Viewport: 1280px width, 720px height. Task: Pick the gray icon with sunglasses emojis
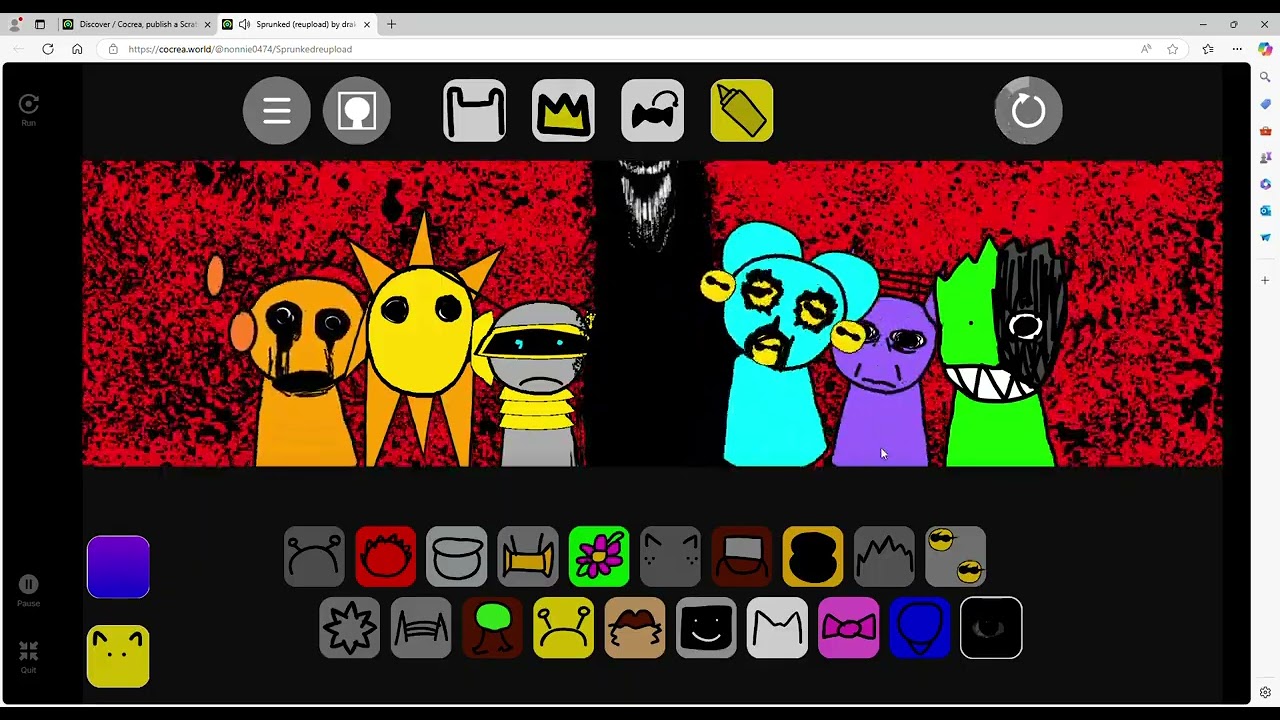click(x=955, y=557)
